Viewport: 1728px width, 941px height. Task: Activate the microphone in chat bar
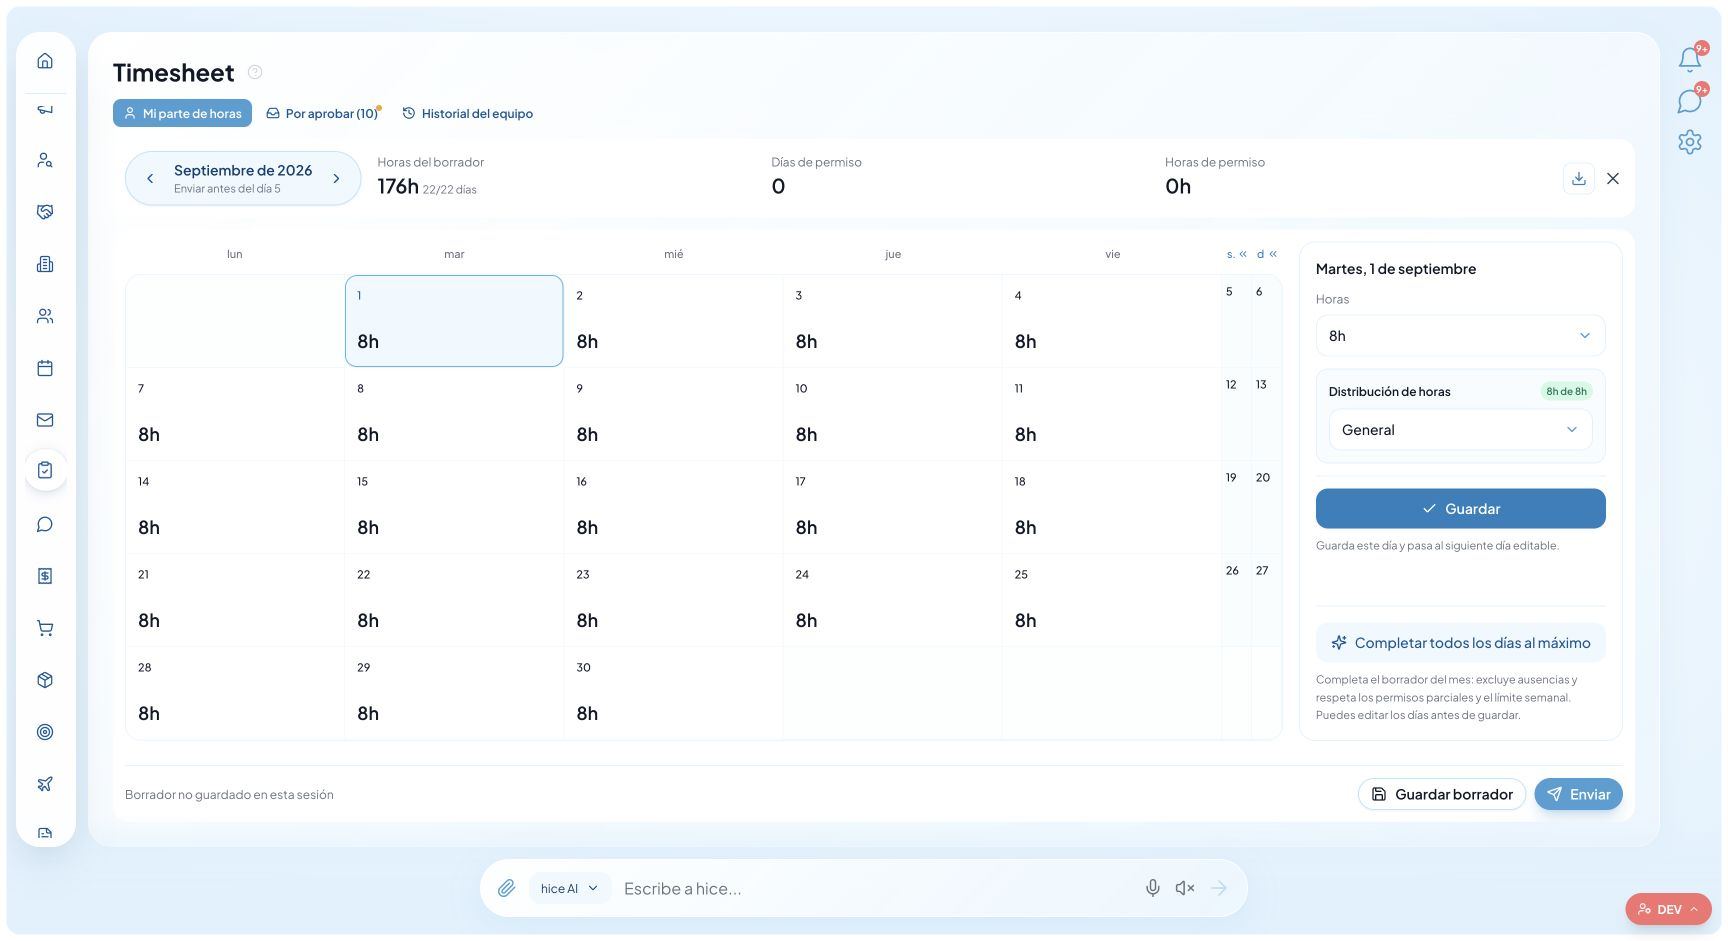click(1153, 888)
